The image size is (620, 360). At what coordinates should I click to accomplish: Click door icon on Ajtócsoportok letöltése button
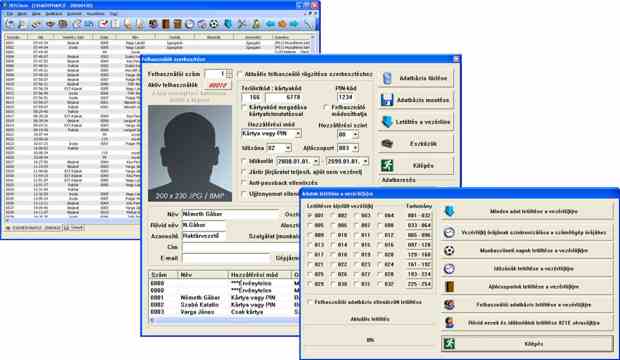point(449,286)
